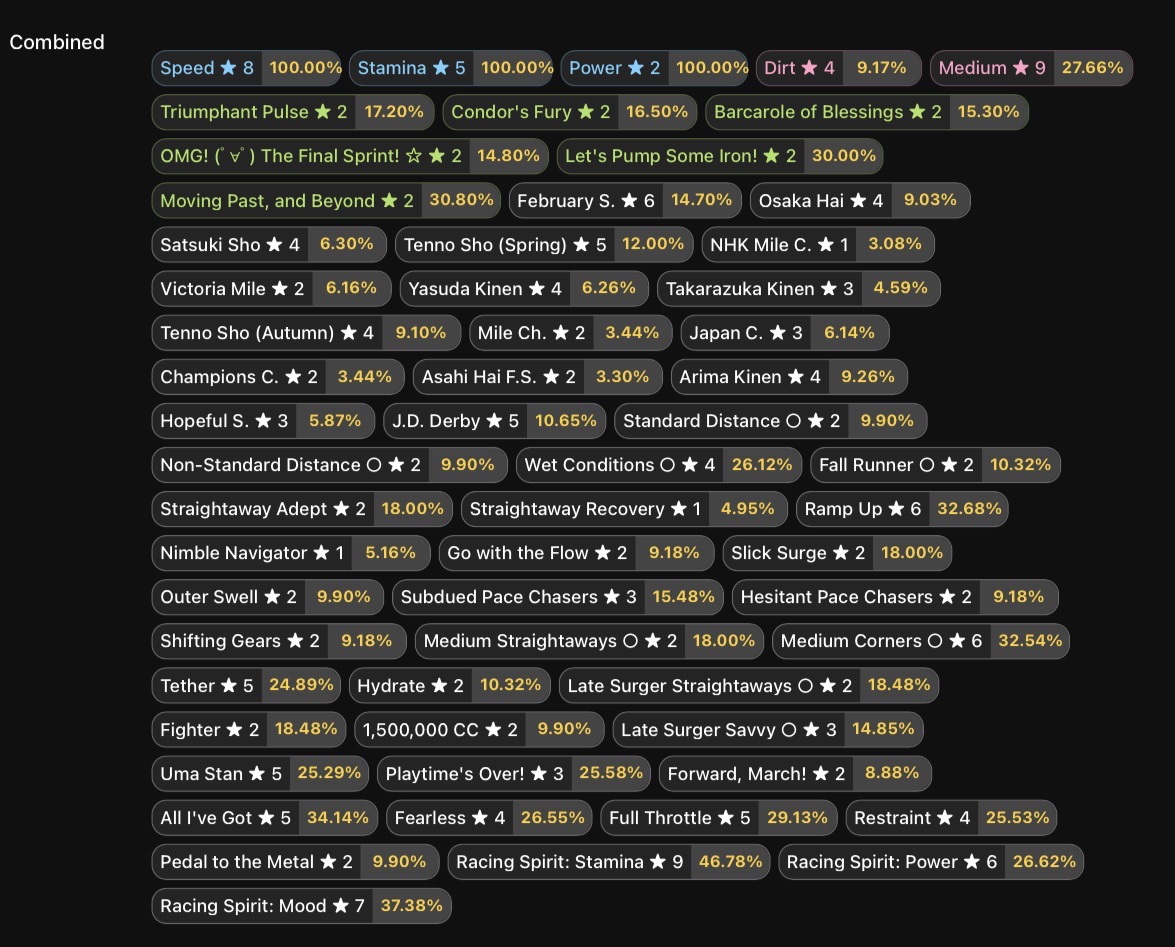Select Go with the Flow chip
Viewport: 1175px width, 947px height.
(576, 553)
